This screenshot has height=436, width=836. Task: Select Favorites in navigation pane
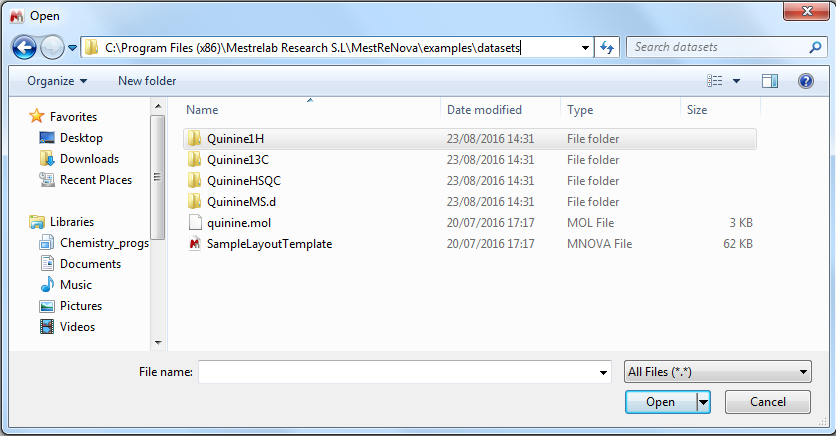click(73, 117)
